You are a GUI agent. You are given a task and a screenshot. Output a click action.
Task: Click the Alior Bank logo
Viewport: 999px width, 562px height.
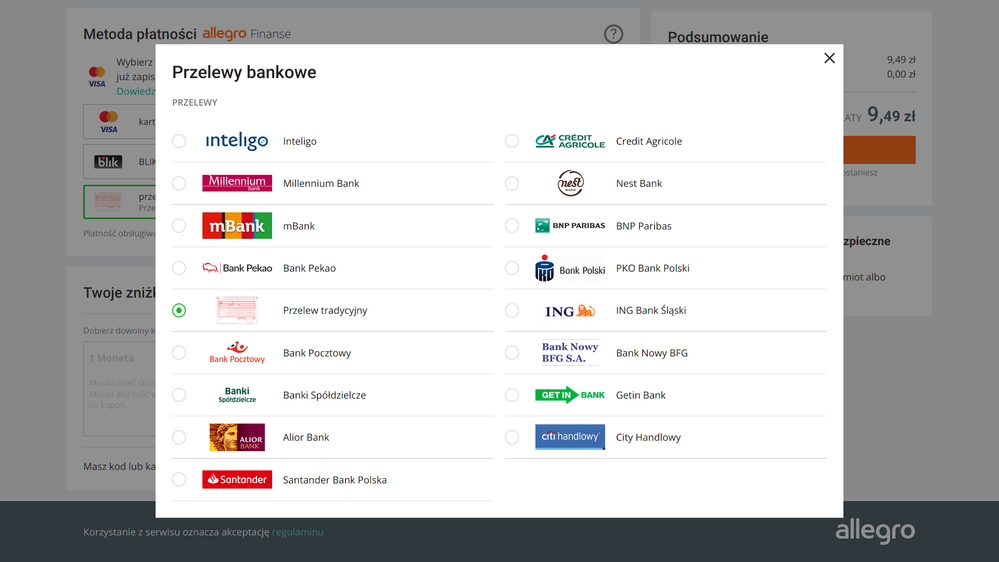[236, 437]
